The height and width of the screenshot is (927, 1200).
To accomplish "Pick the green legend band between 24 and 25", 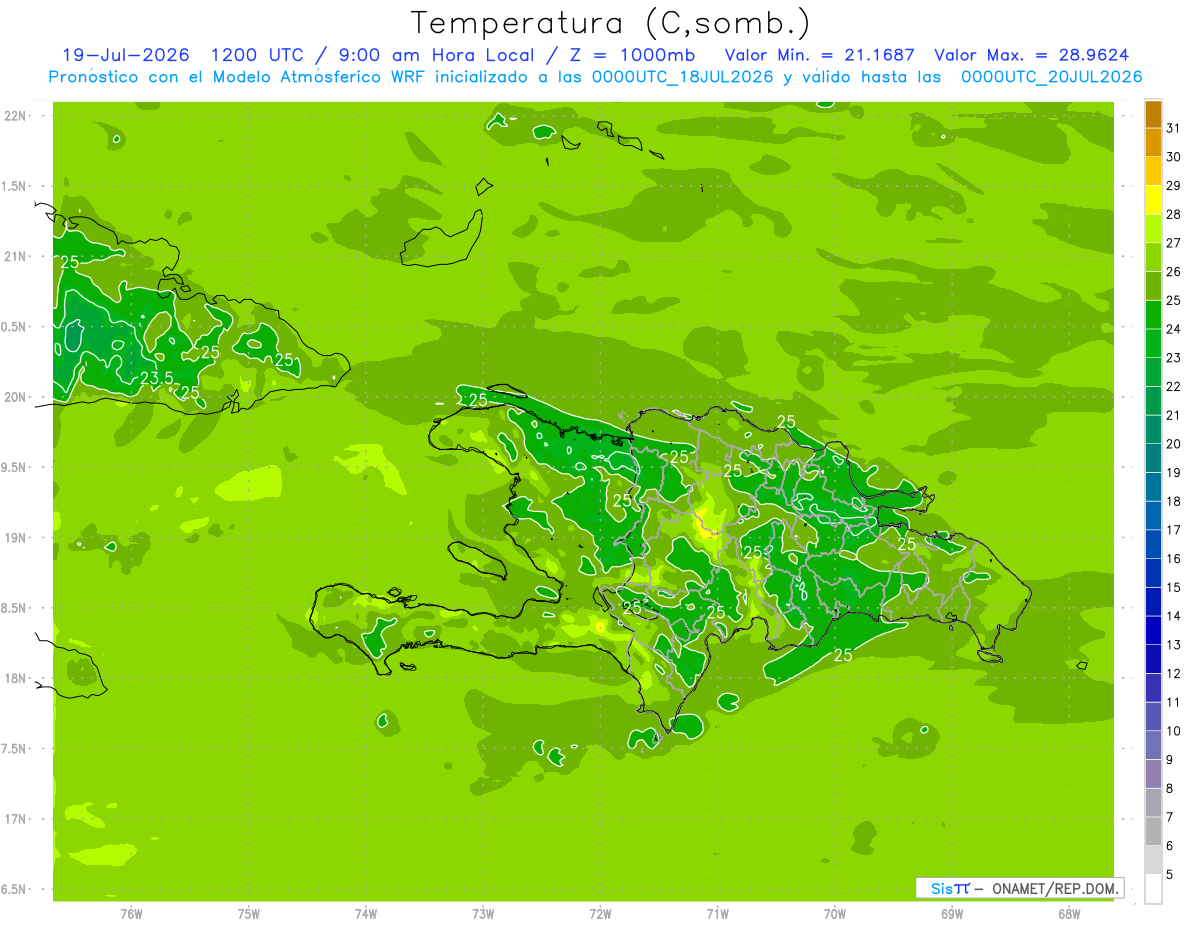I will pos(1153,315).
